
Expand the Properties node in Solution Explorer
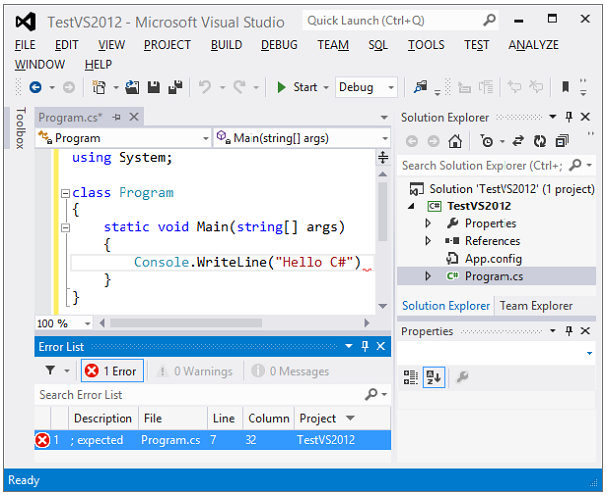pos(428,223)
